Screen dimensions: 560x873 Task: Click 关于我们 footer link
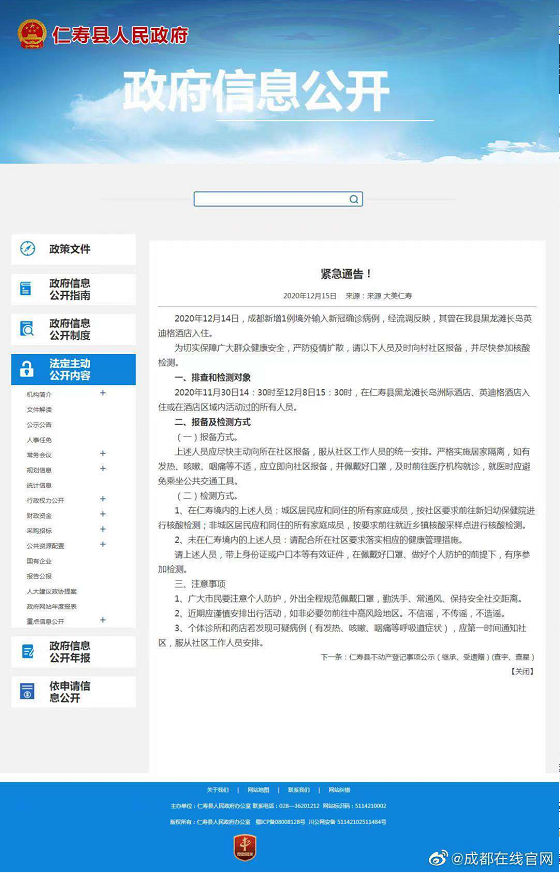tap(218, 790)
